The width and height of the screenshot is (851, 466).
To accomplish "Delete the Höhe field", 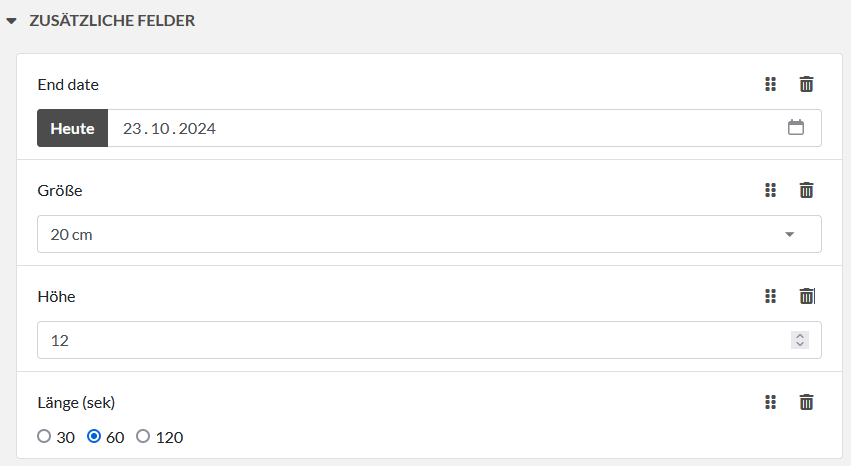I will pos(806,296).
